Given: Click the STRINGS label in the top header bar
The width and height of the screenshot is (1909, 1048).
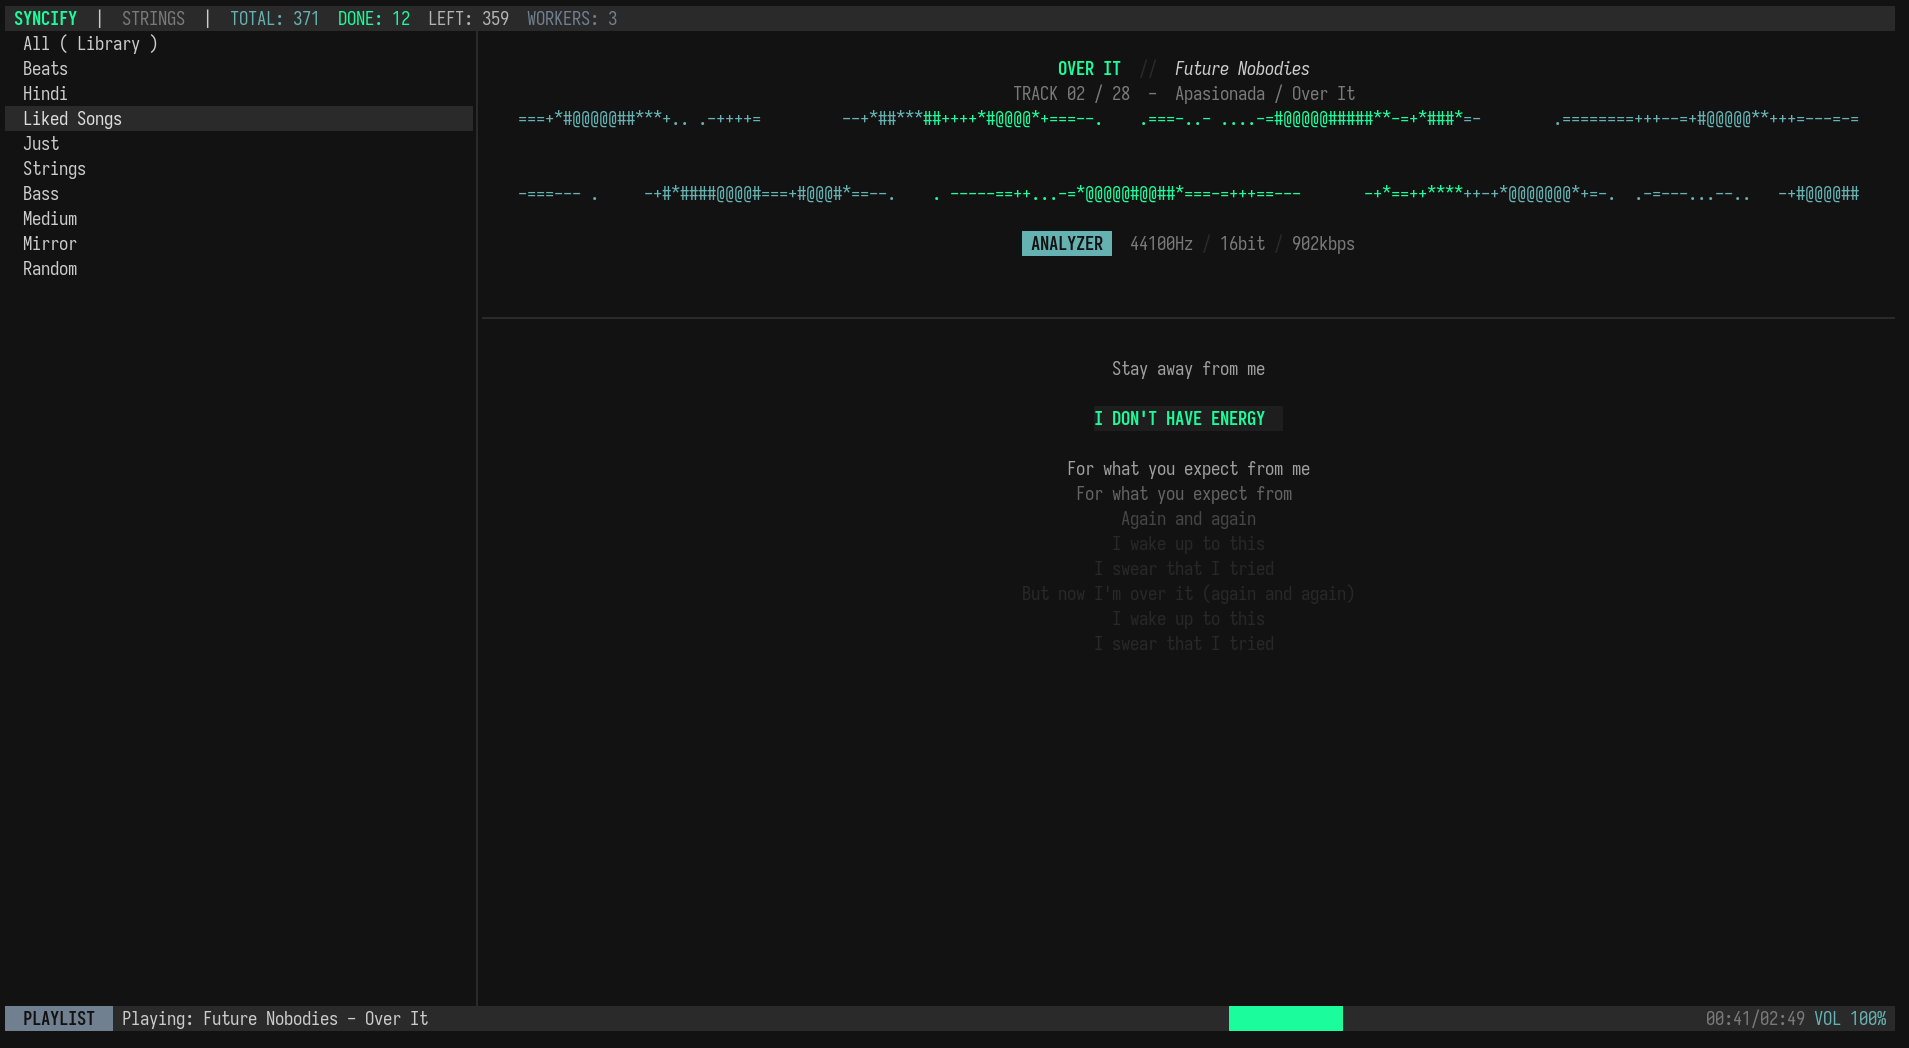Looking at the screenshot, I should tap(153, 19).
